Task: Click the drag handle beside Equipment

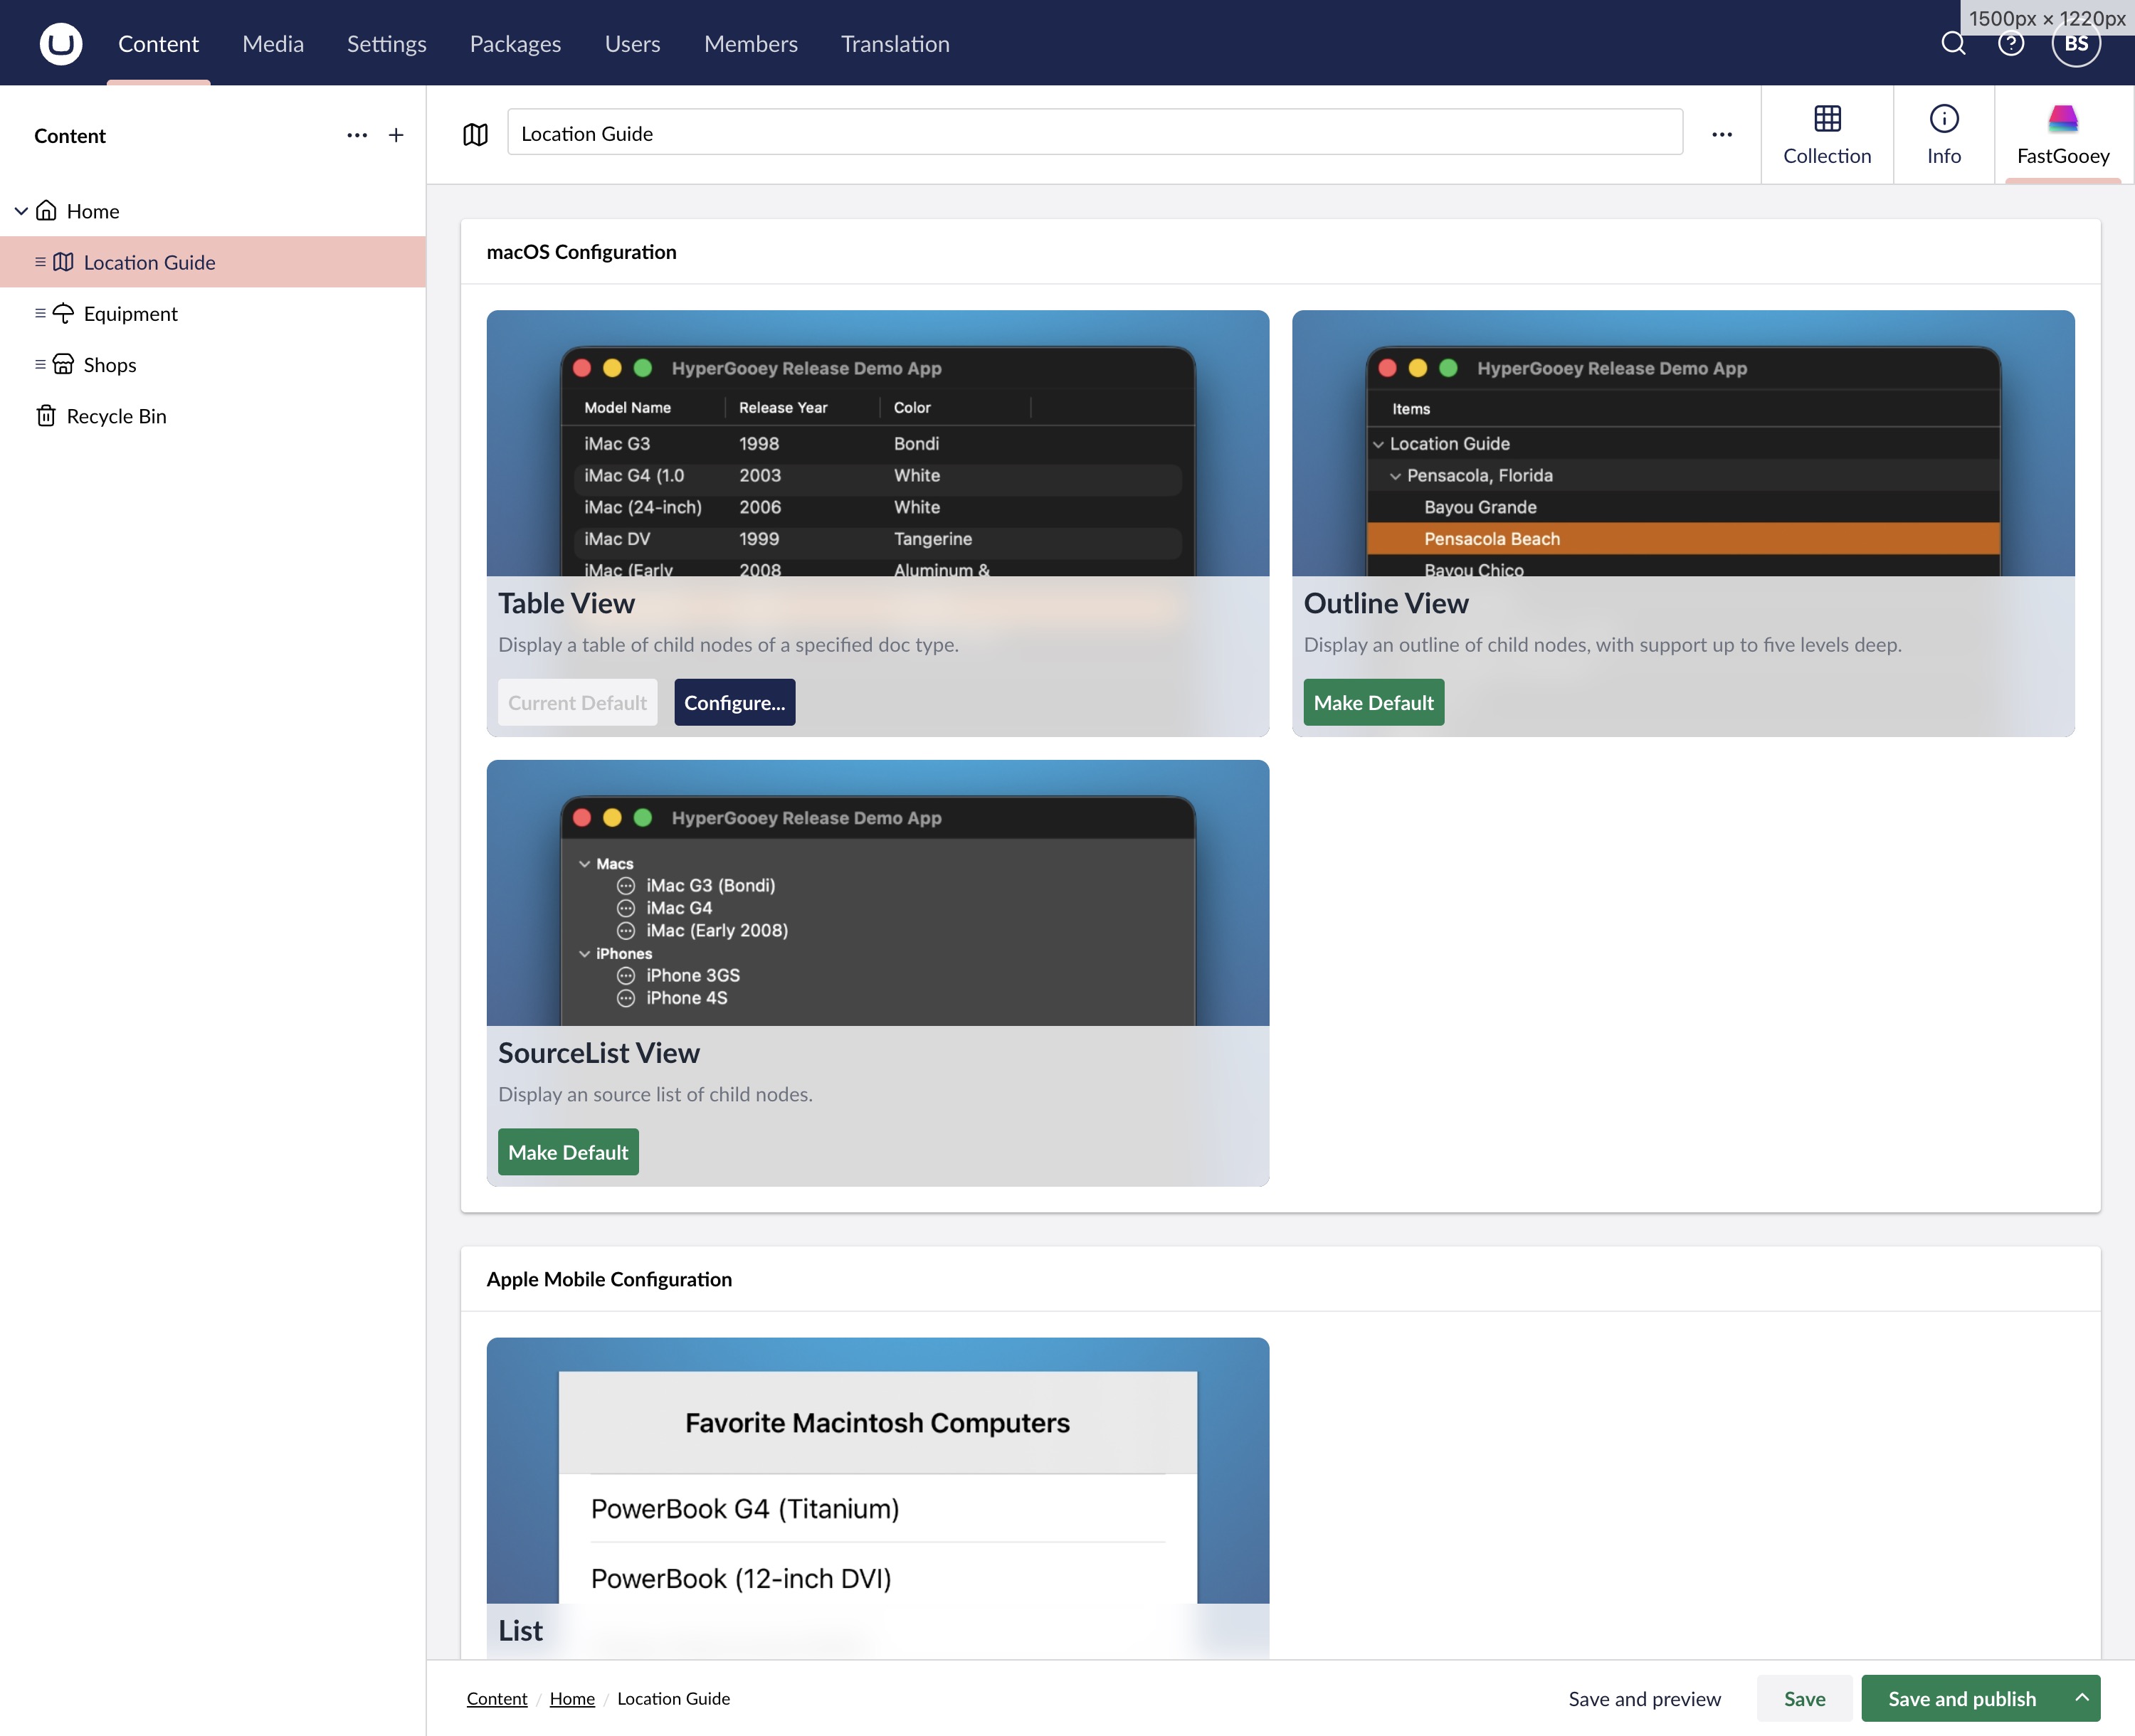Action: coord(40,313)
